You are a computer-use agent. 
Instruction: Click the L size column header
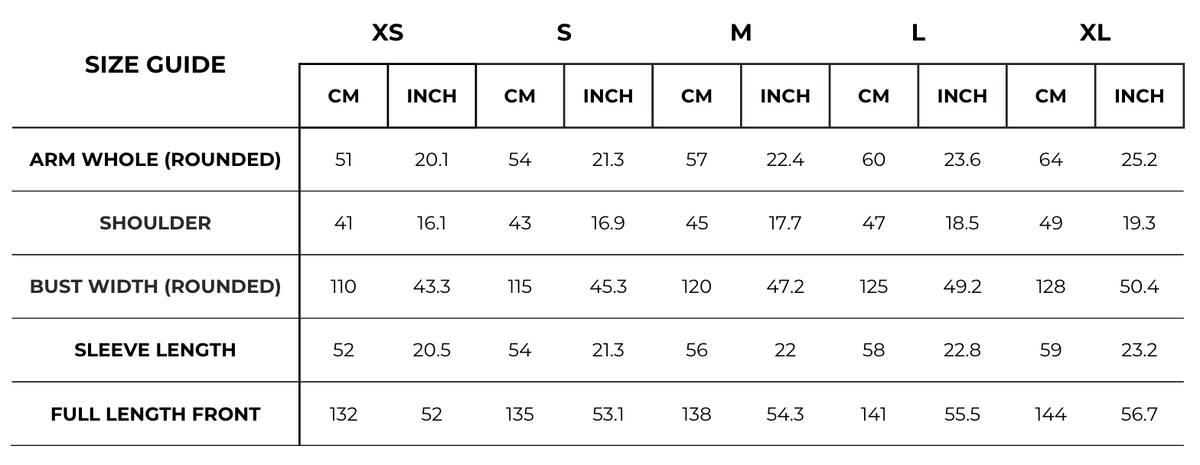(918, 32)
